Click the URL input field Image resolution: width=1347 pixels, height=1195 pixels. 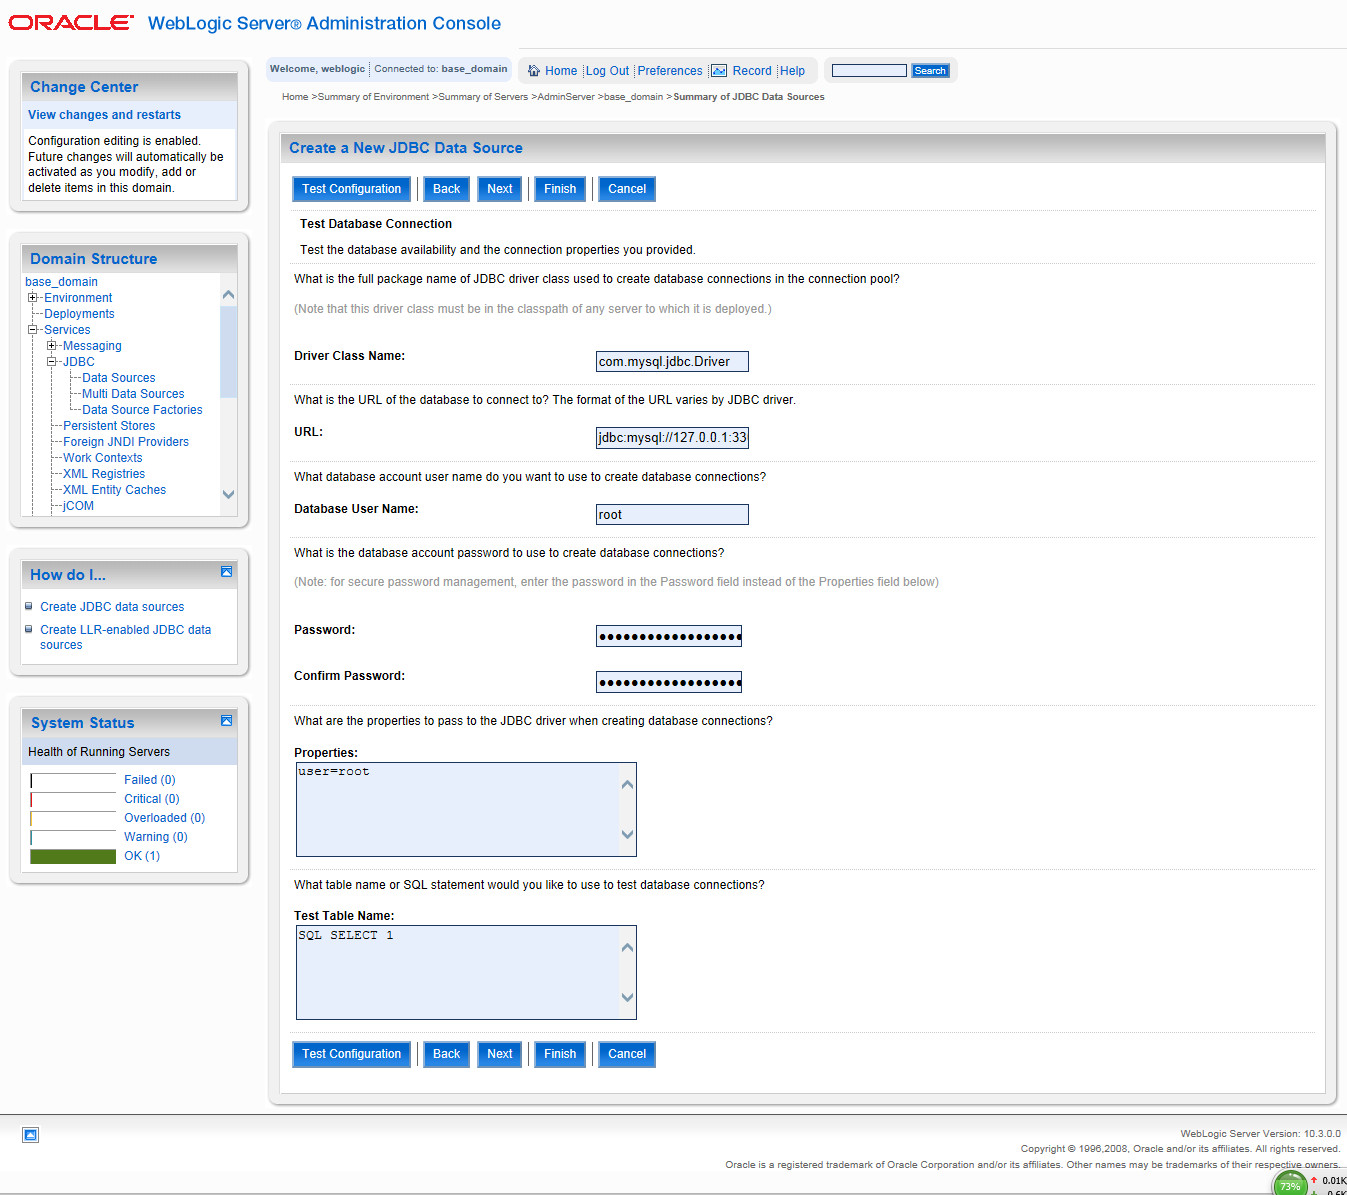pos(672,437)
